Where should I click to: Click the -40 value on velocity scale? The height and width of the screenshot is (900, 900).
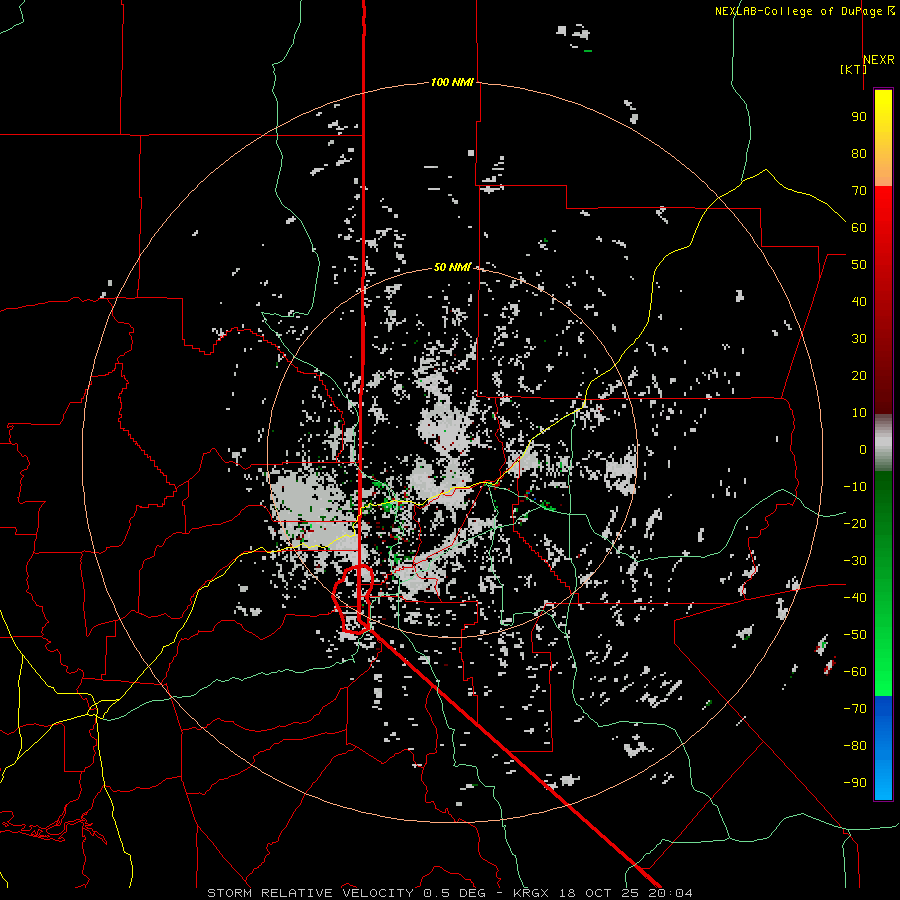855,598
